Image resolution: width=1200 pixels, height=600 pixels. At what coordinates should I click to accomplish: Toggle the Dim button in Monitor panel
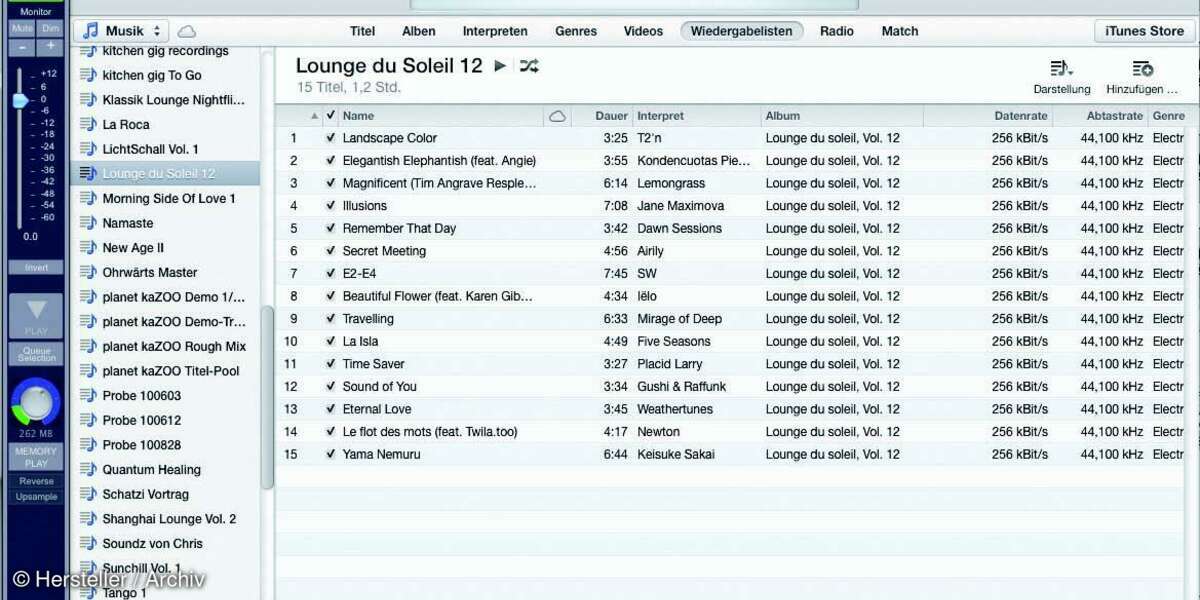tap(50, 28)
